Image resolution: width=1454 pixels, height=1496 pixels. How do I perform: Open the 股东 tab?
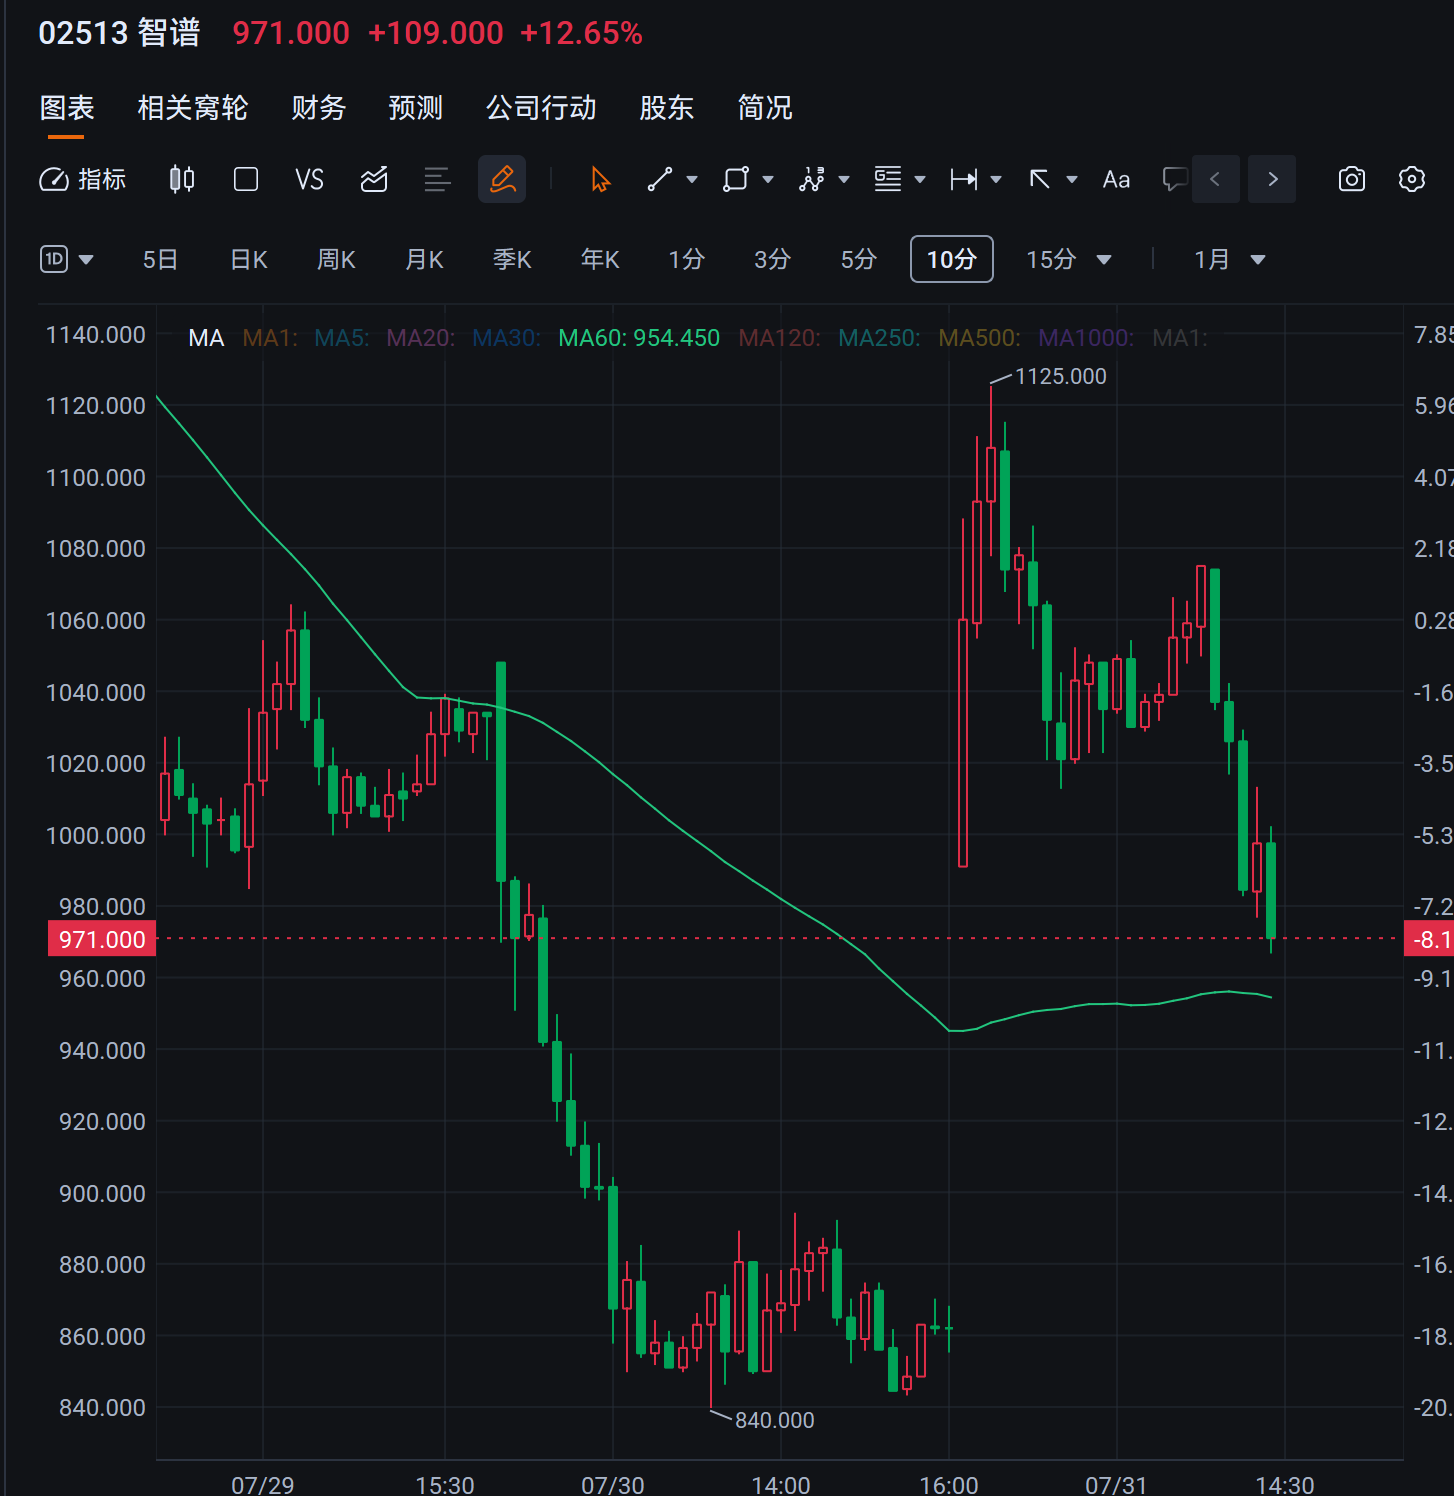pyautogui.click(x=667, y=108)
